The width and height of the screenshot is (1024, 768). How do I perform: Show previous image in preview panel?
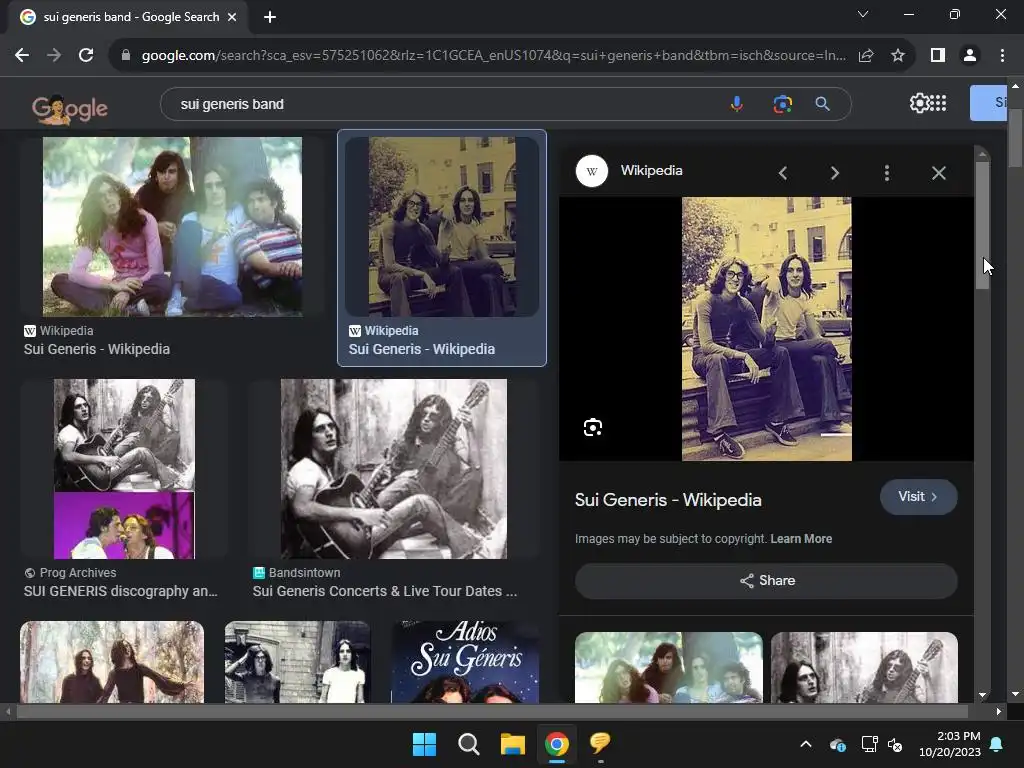coord(783,173)
